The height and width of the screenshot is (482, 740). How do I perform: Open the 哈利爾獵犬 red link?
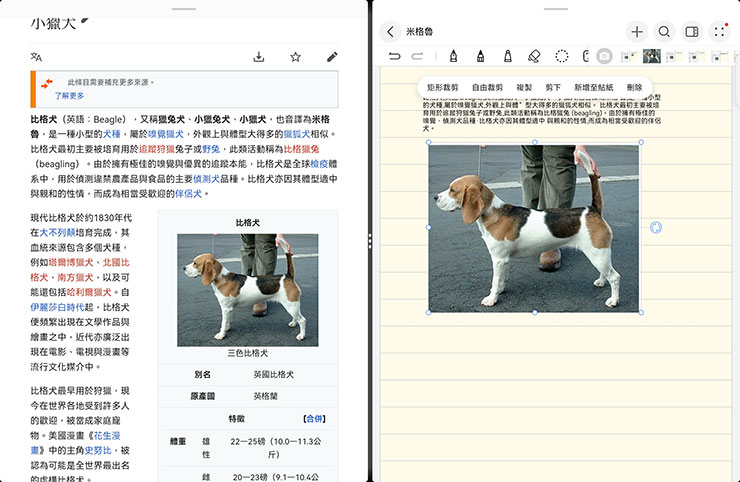coord(89,292)
